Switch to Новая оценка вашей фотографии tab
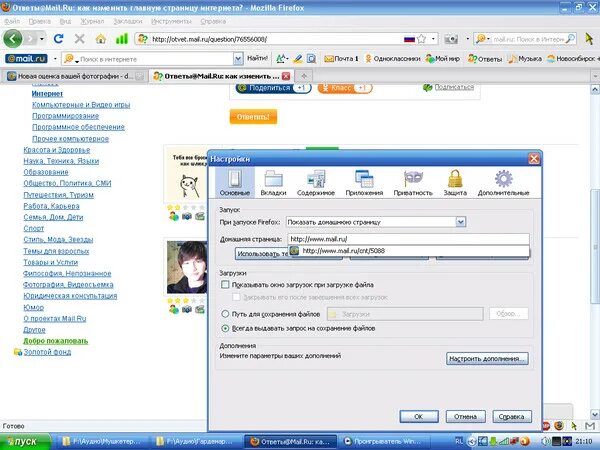Screen dimensions: 600x450 coord(75,76)
